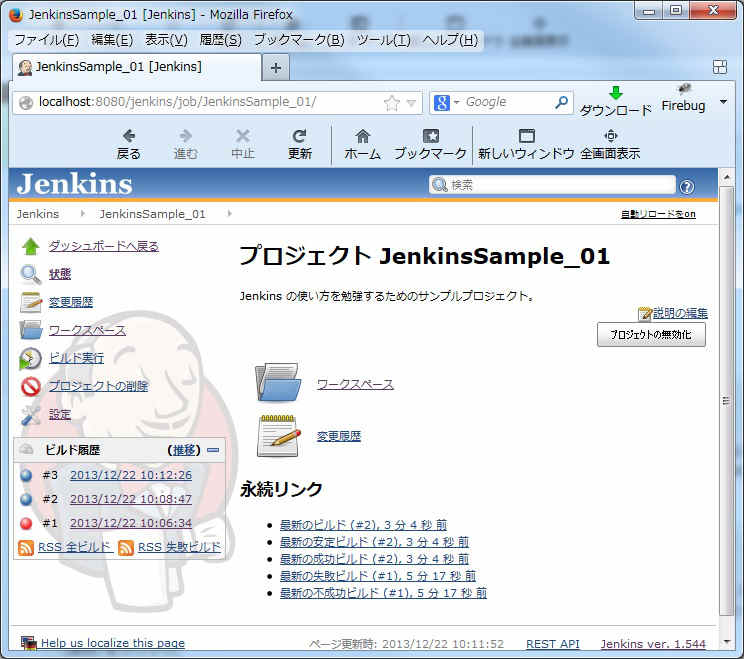Click the notepad icon beside sidebar 変更履歴

click(x=31, y=302)
